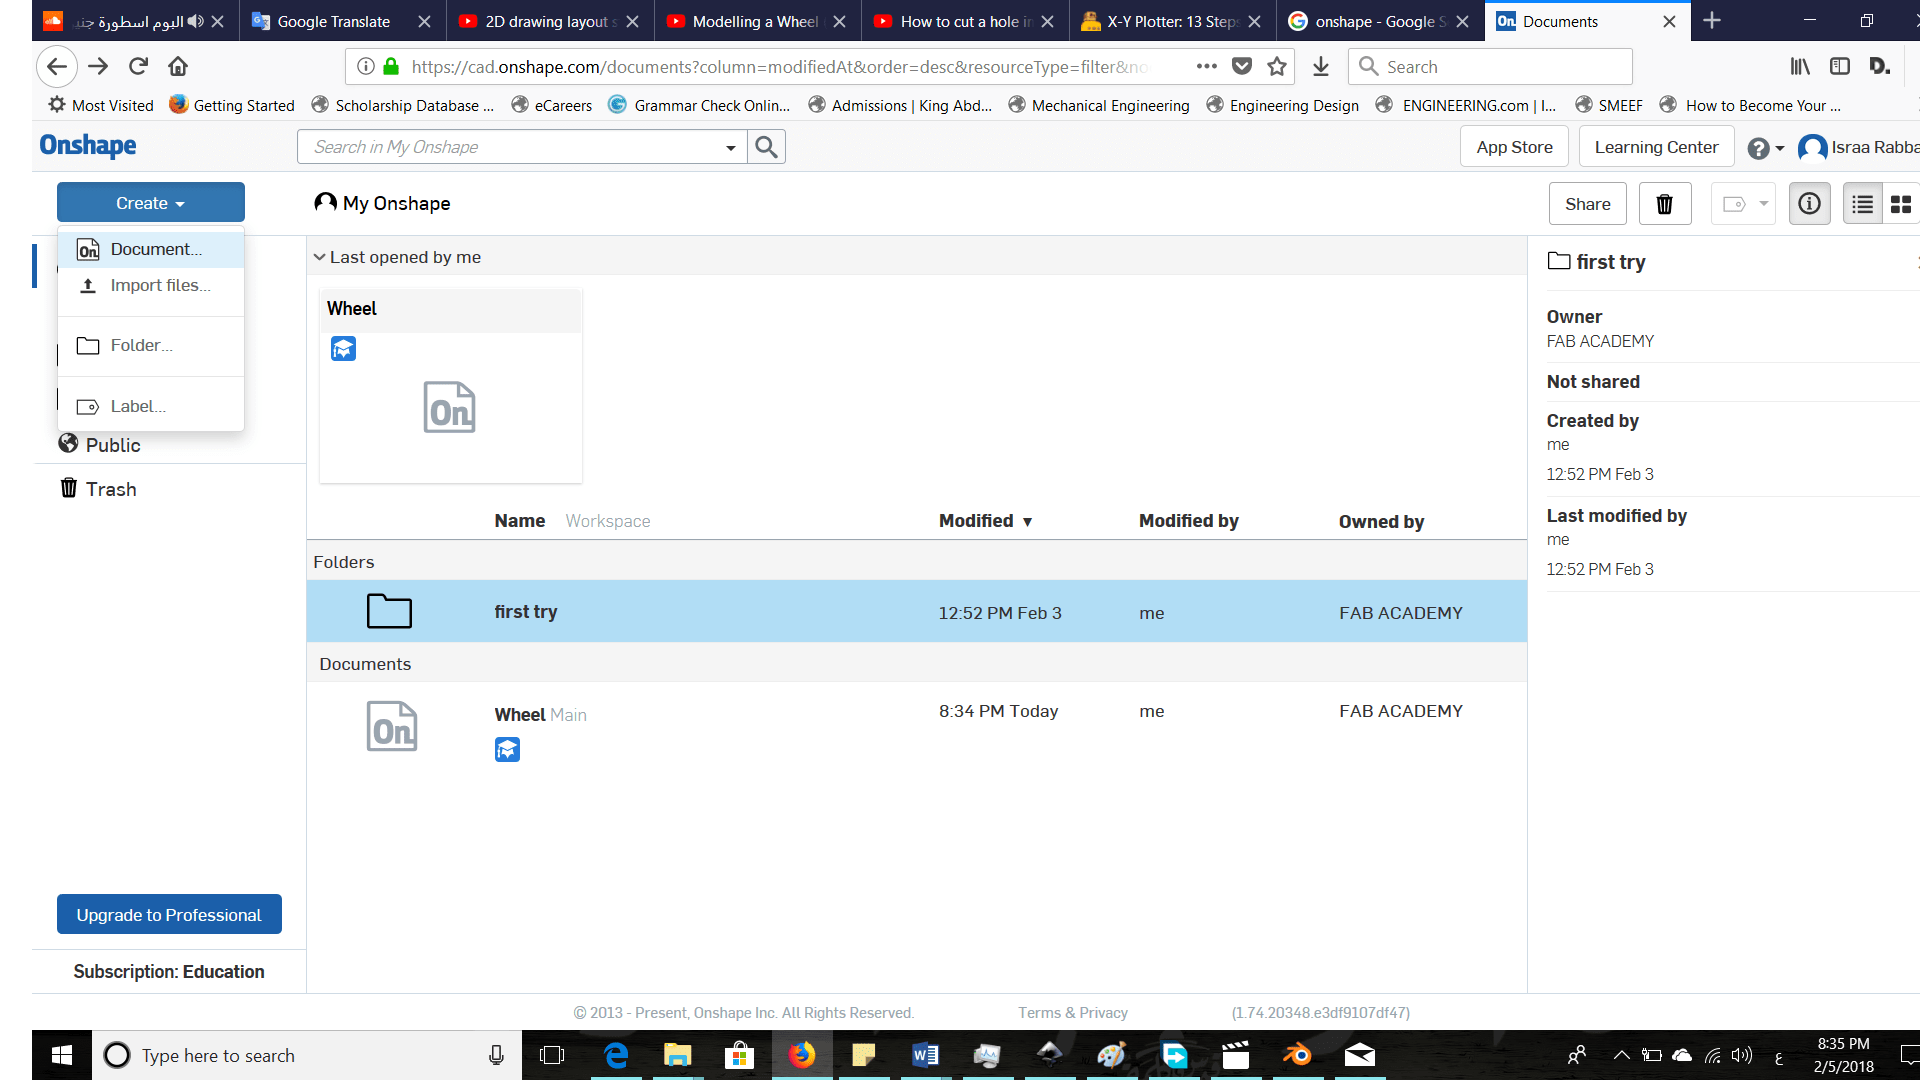This screenshot has height=1080, width=1920.
Task: Open the Trash filter
Action: point(98,489)
